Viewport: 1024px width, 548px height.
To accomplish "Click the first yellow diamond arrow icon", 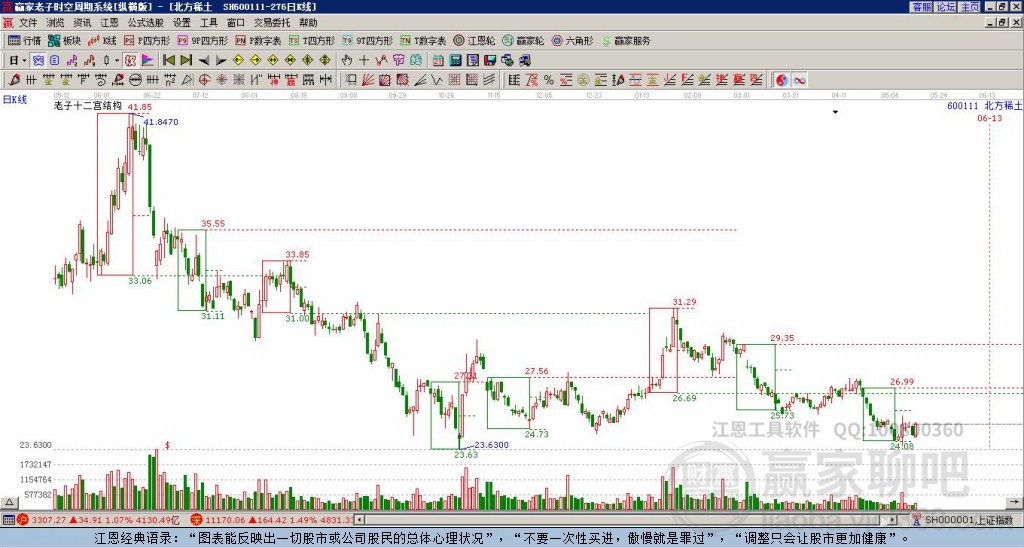I will 238,61.
